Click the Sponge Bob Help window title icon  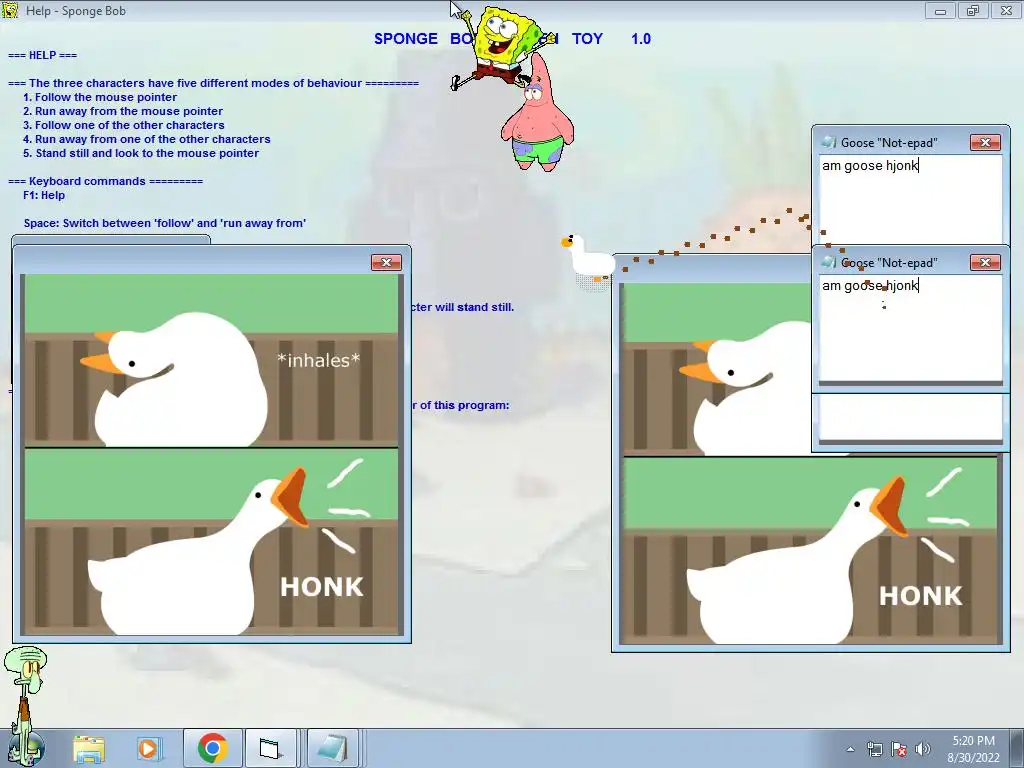(x=10, y=10)
